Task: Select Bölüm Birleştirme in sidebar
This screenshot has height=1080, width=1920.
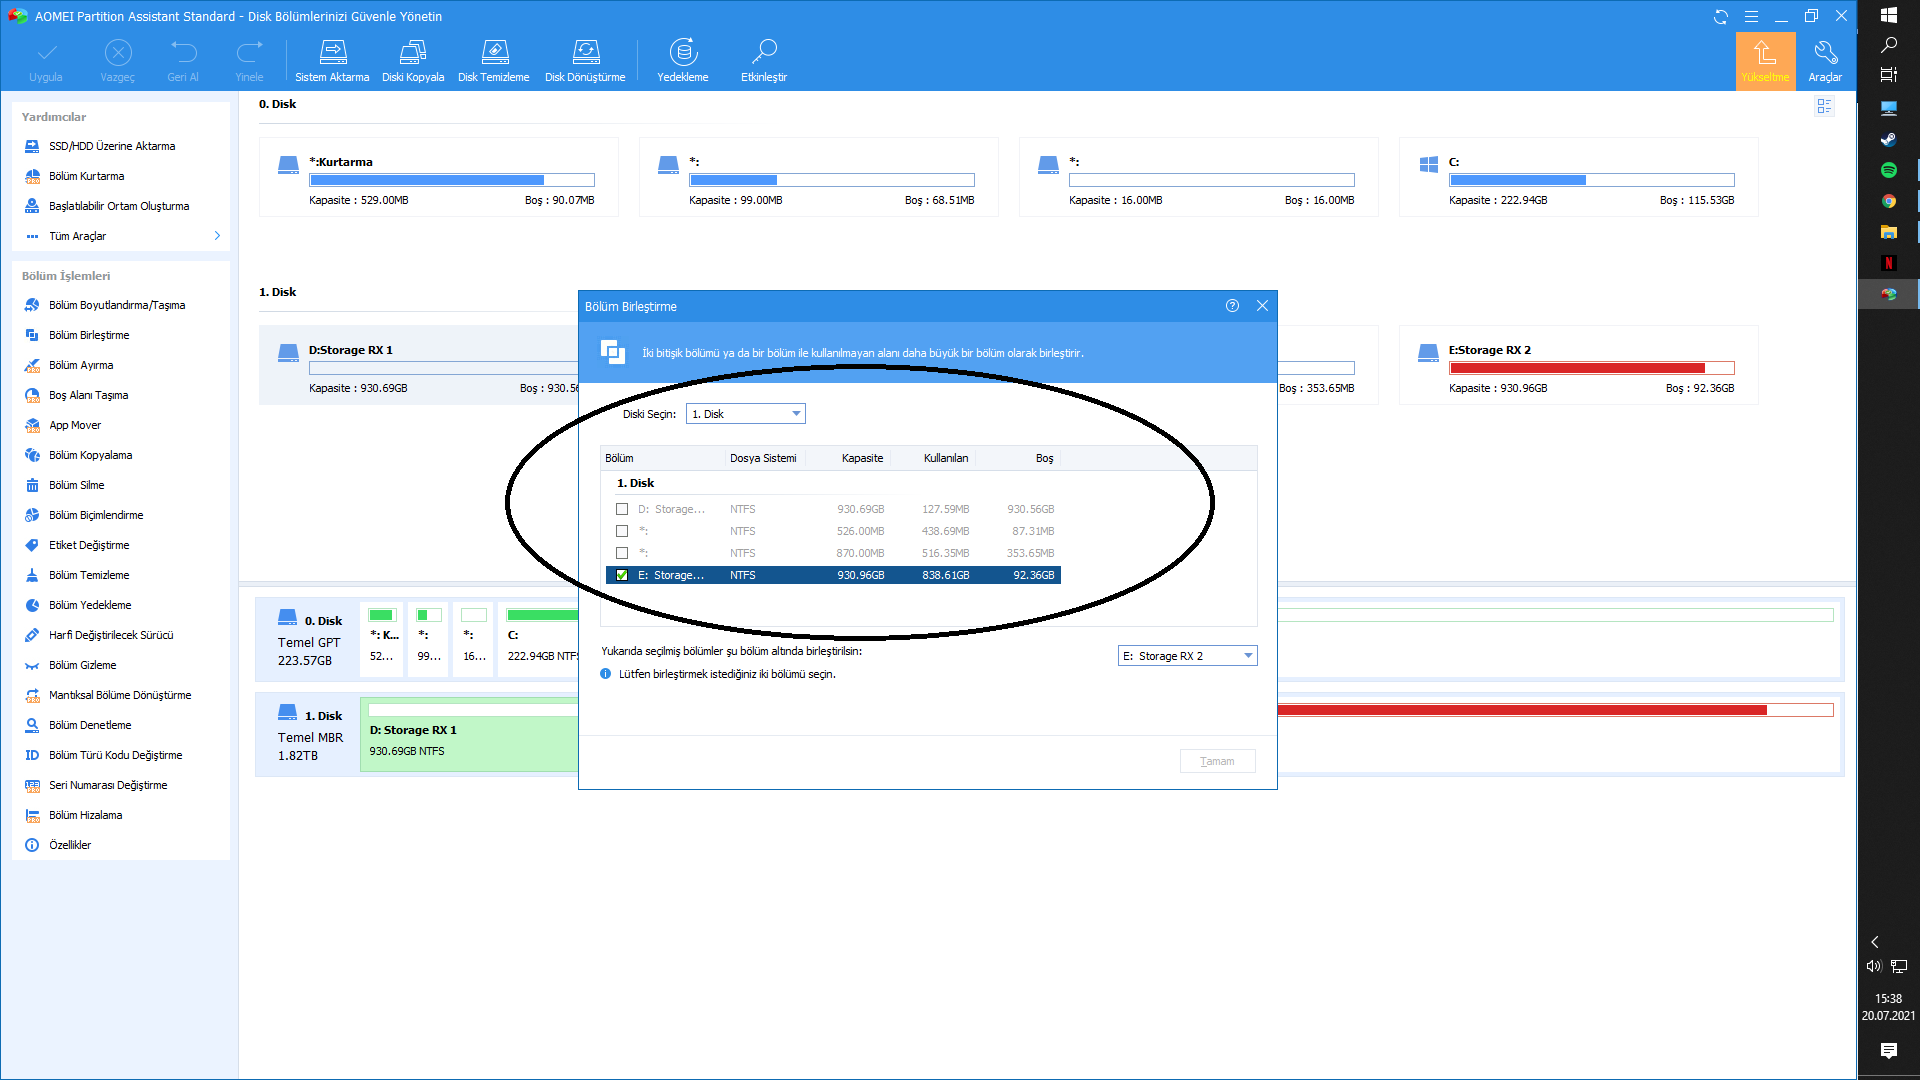Action: click(x=89, y=335)
